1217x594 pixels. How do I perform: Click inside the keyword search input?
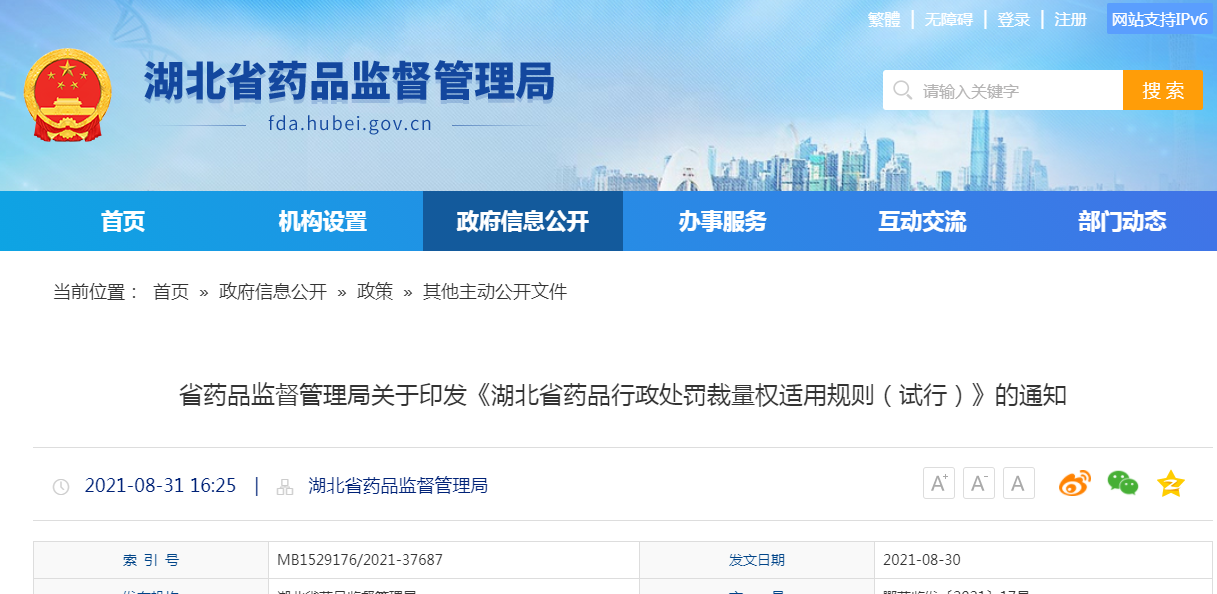(x=1000, y=89)
